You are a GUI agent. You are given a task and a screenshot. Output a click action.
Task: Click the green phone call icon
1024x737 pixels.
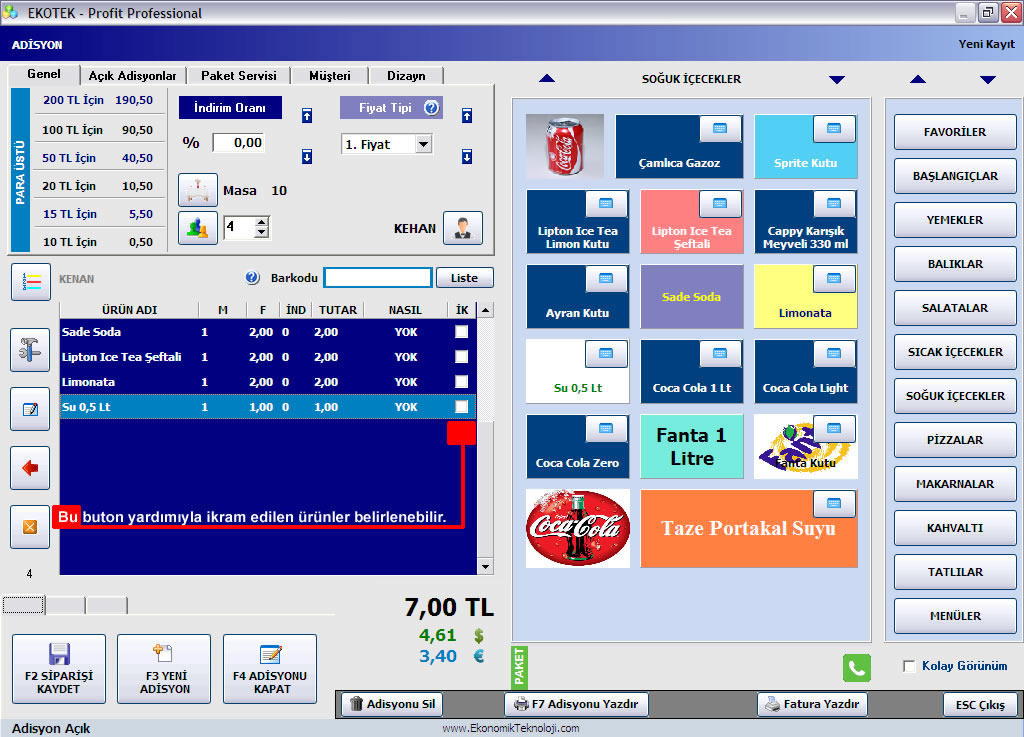click(x=857, y=668)
